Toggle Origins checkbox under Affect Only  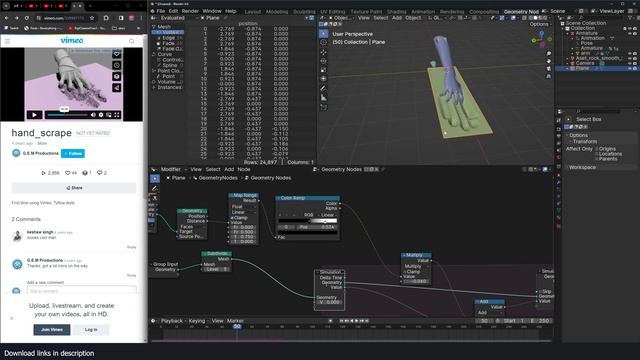[597, 149]
